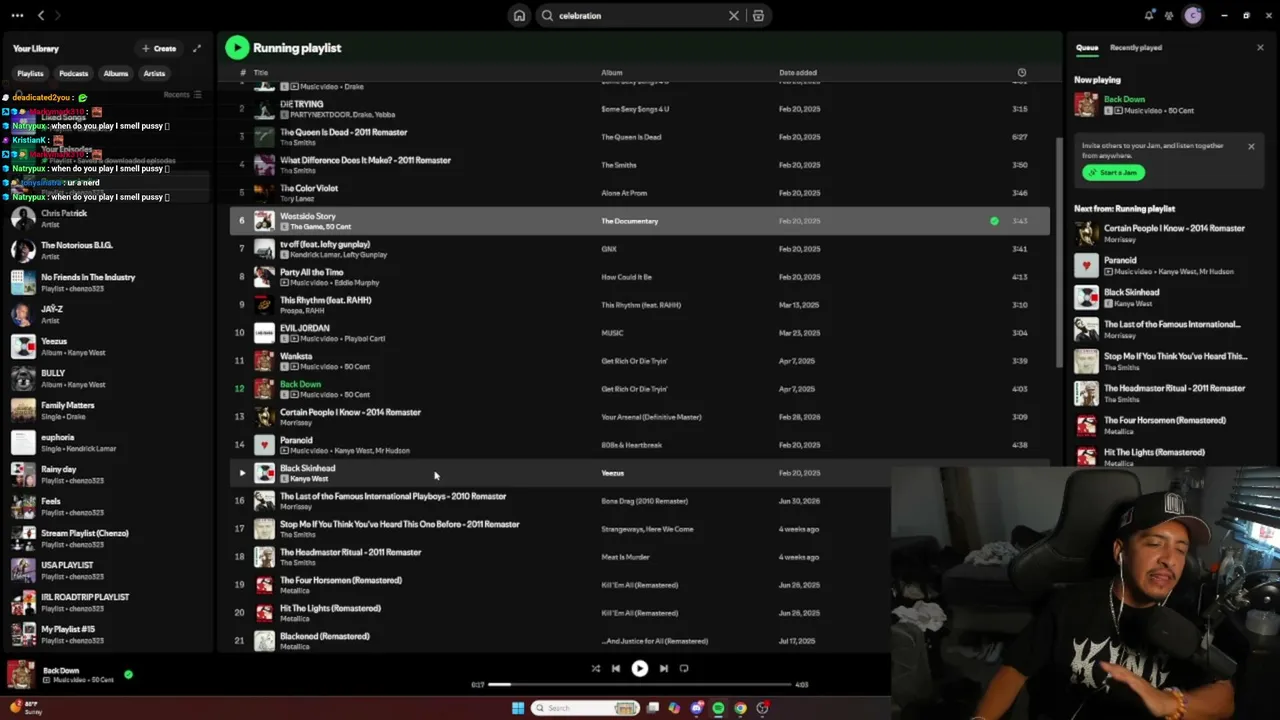Open Copilot from the taskbar

coord(675,708)
